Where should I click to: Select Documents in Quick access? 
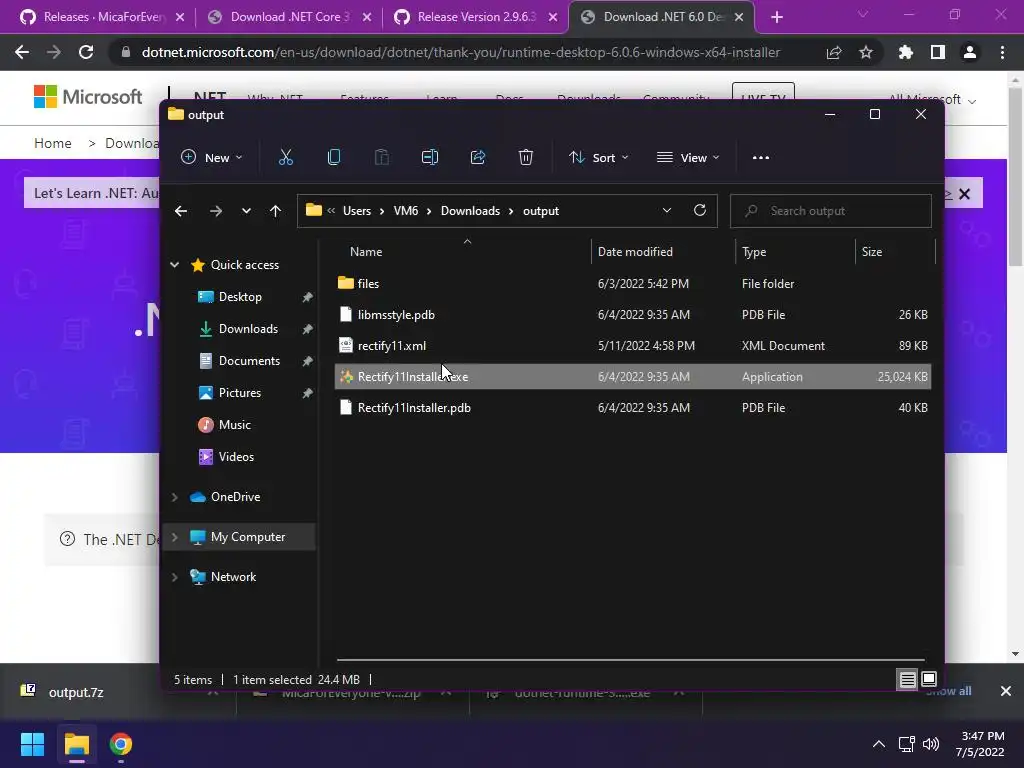coord(249,360)
